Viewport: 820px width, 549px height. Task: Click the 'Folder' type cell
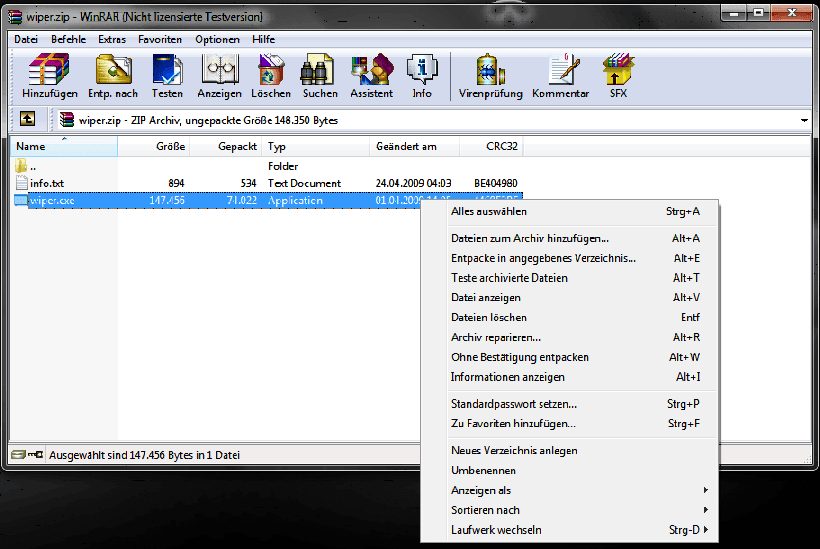point(283,166)
